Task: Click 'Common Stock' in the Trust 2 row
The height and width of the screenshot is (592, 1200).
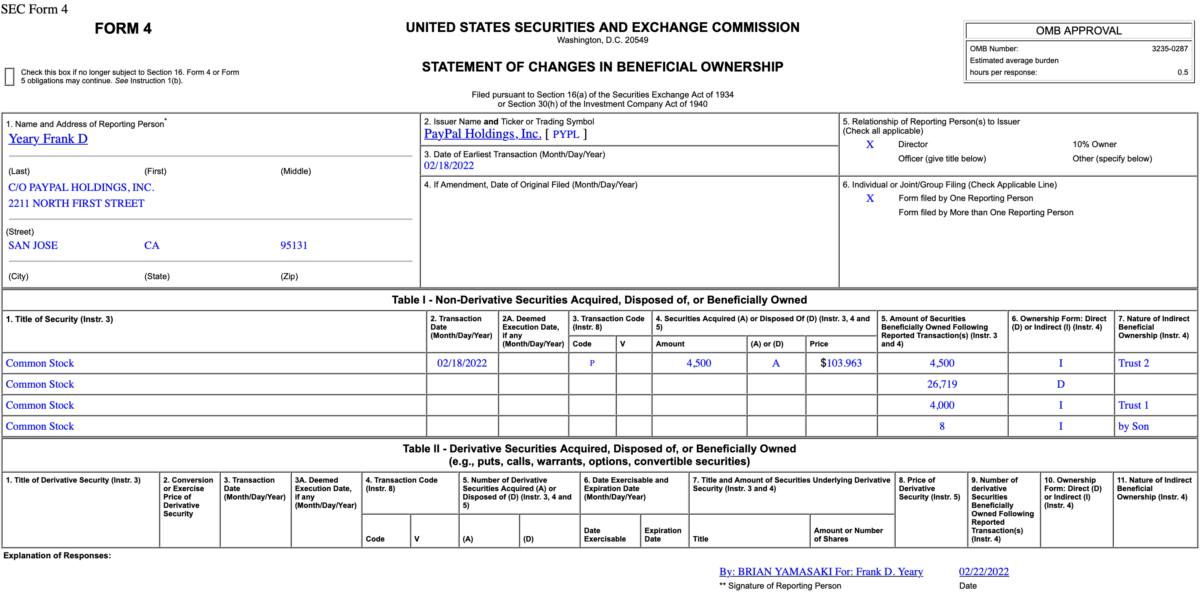Action: (x=40, y=363)
